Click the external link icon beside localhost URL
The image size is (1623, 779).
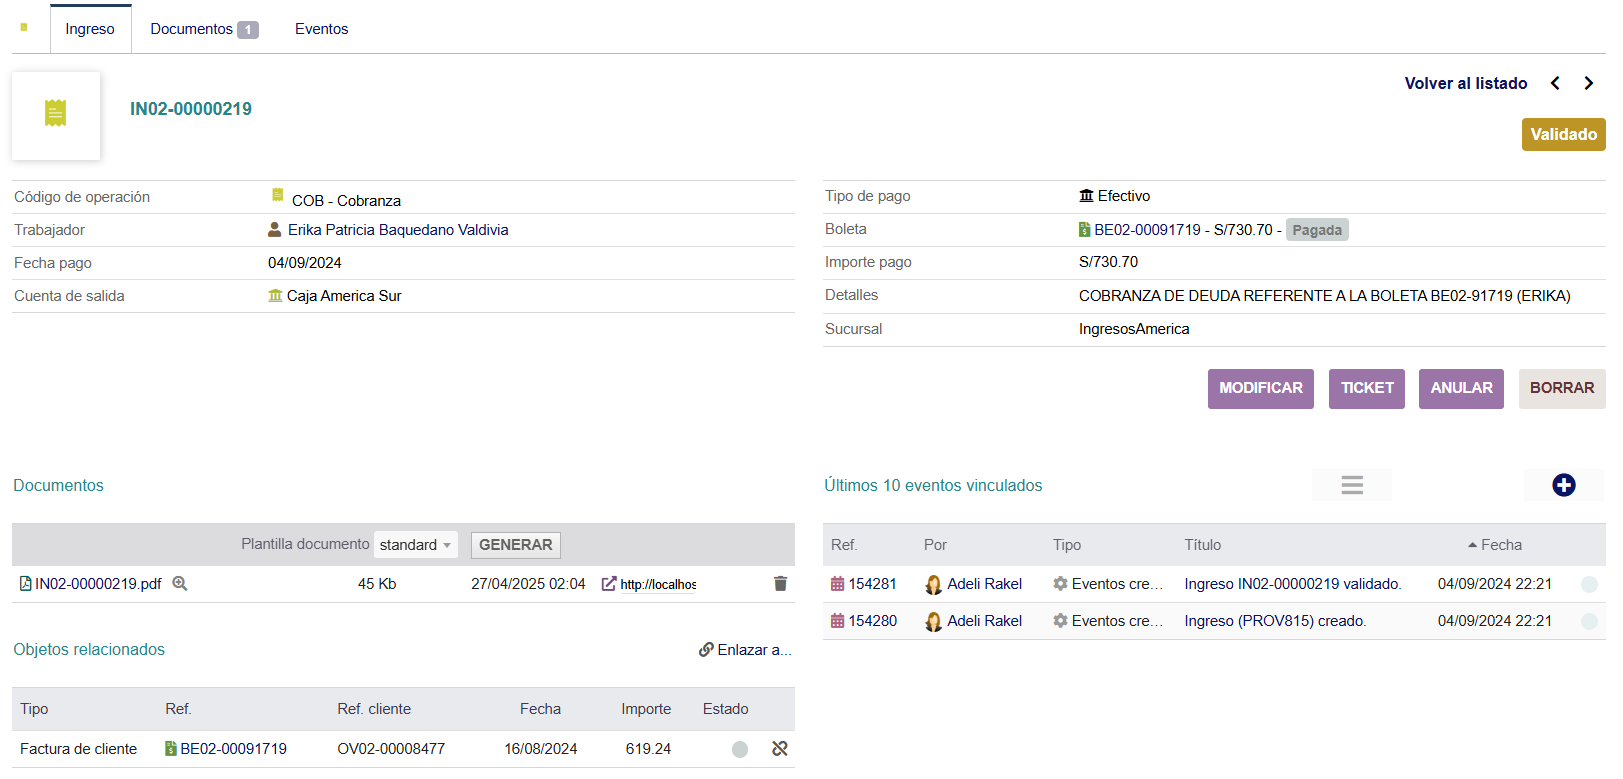(x=608, y=584)
